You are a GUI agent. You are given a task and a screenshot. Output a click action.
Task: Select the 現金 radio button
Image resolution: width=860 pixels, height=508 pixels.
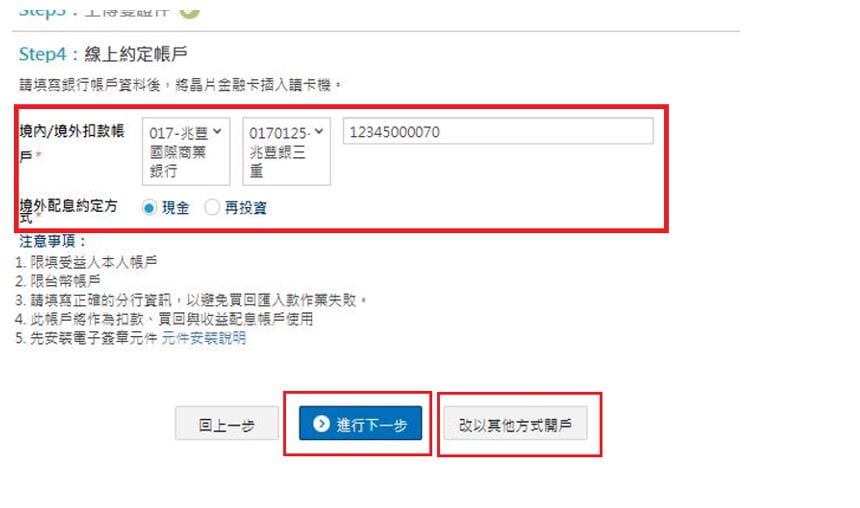(x=149, y=208)
